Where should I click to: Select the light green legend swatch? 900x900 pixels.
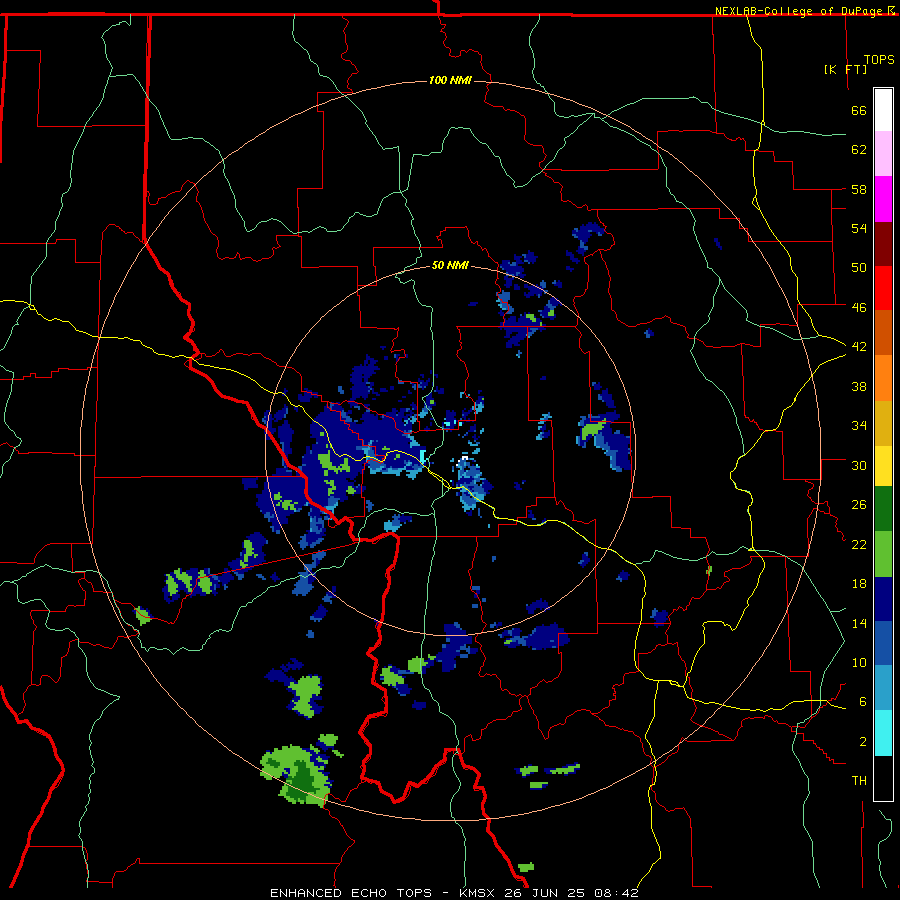click(x=883, y=554)
